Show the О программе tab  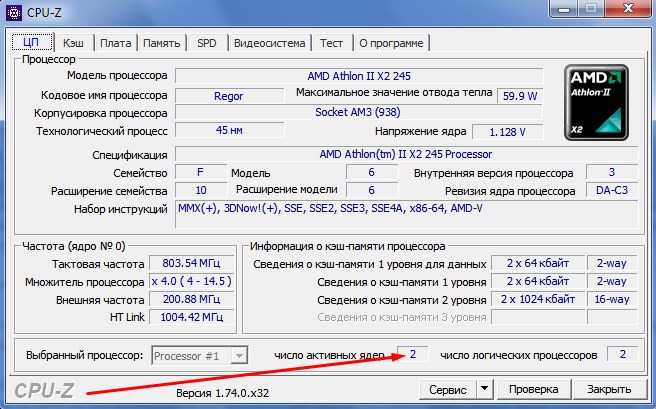pyautogui.click(x=392, y=43)
